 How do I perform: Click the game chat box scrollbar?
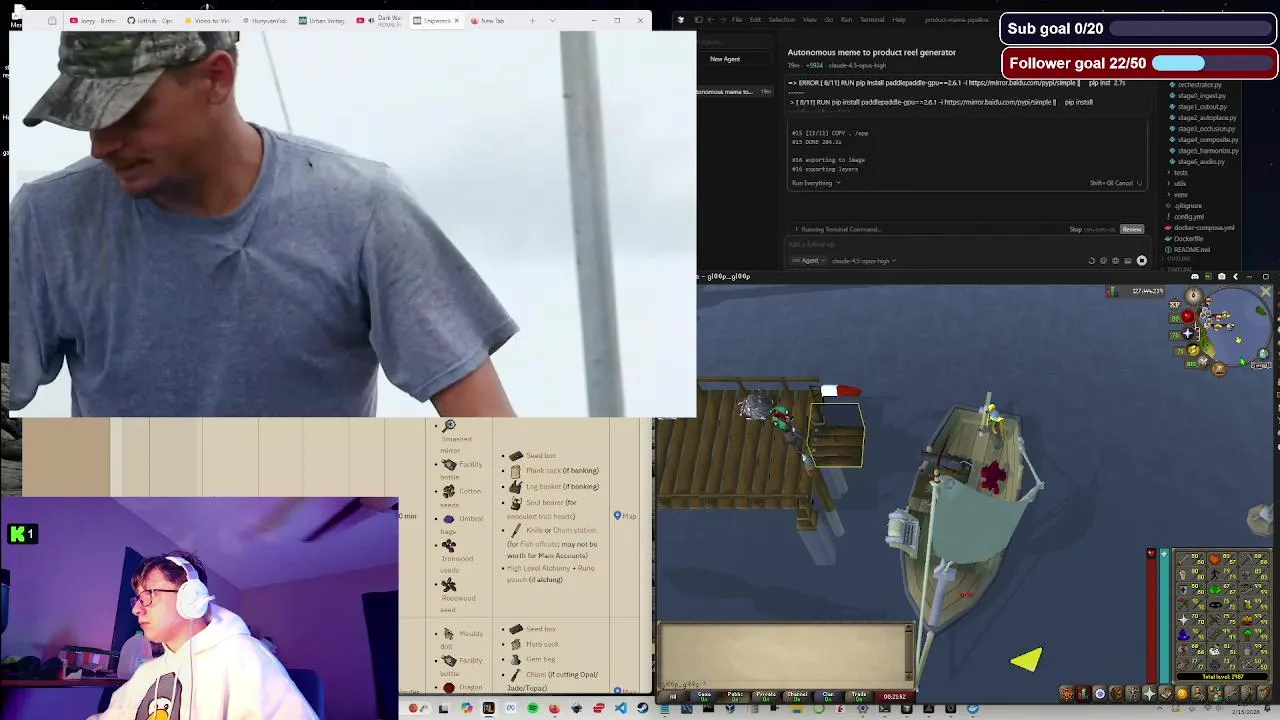[908, 650]
